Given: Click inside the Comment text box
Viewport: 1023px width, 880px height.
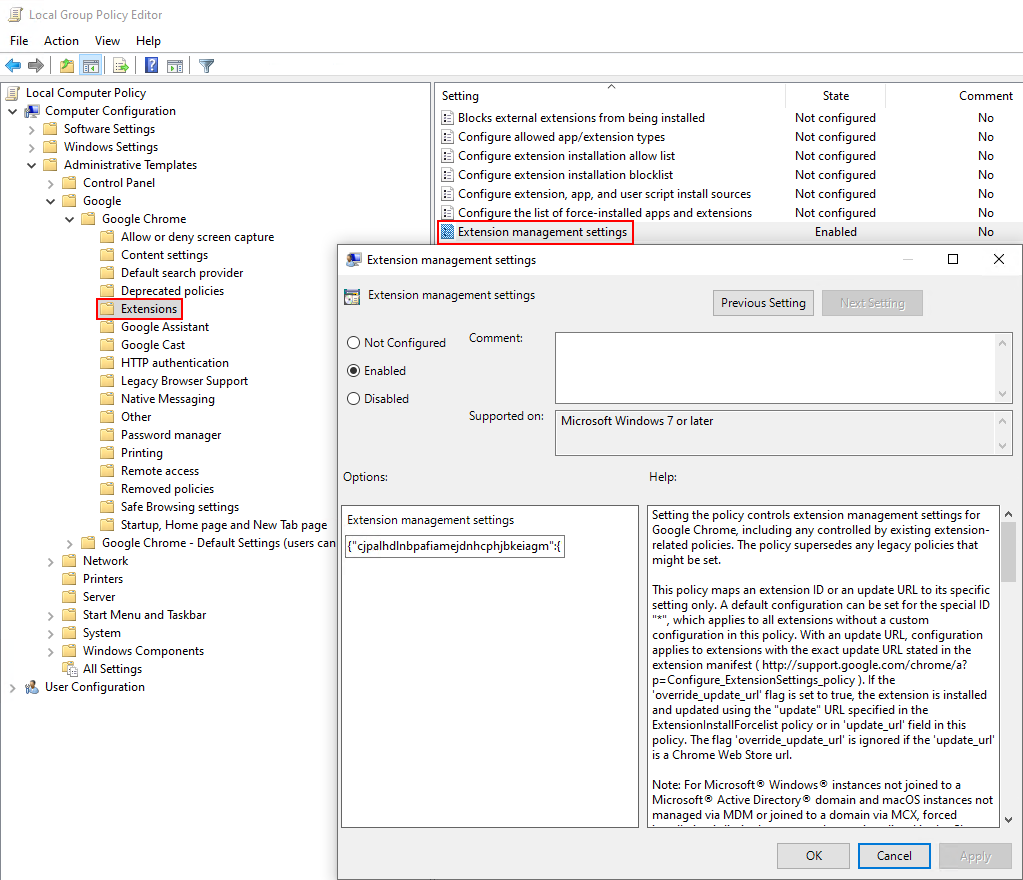Looking at the screenshot, I should pos(775,368).
